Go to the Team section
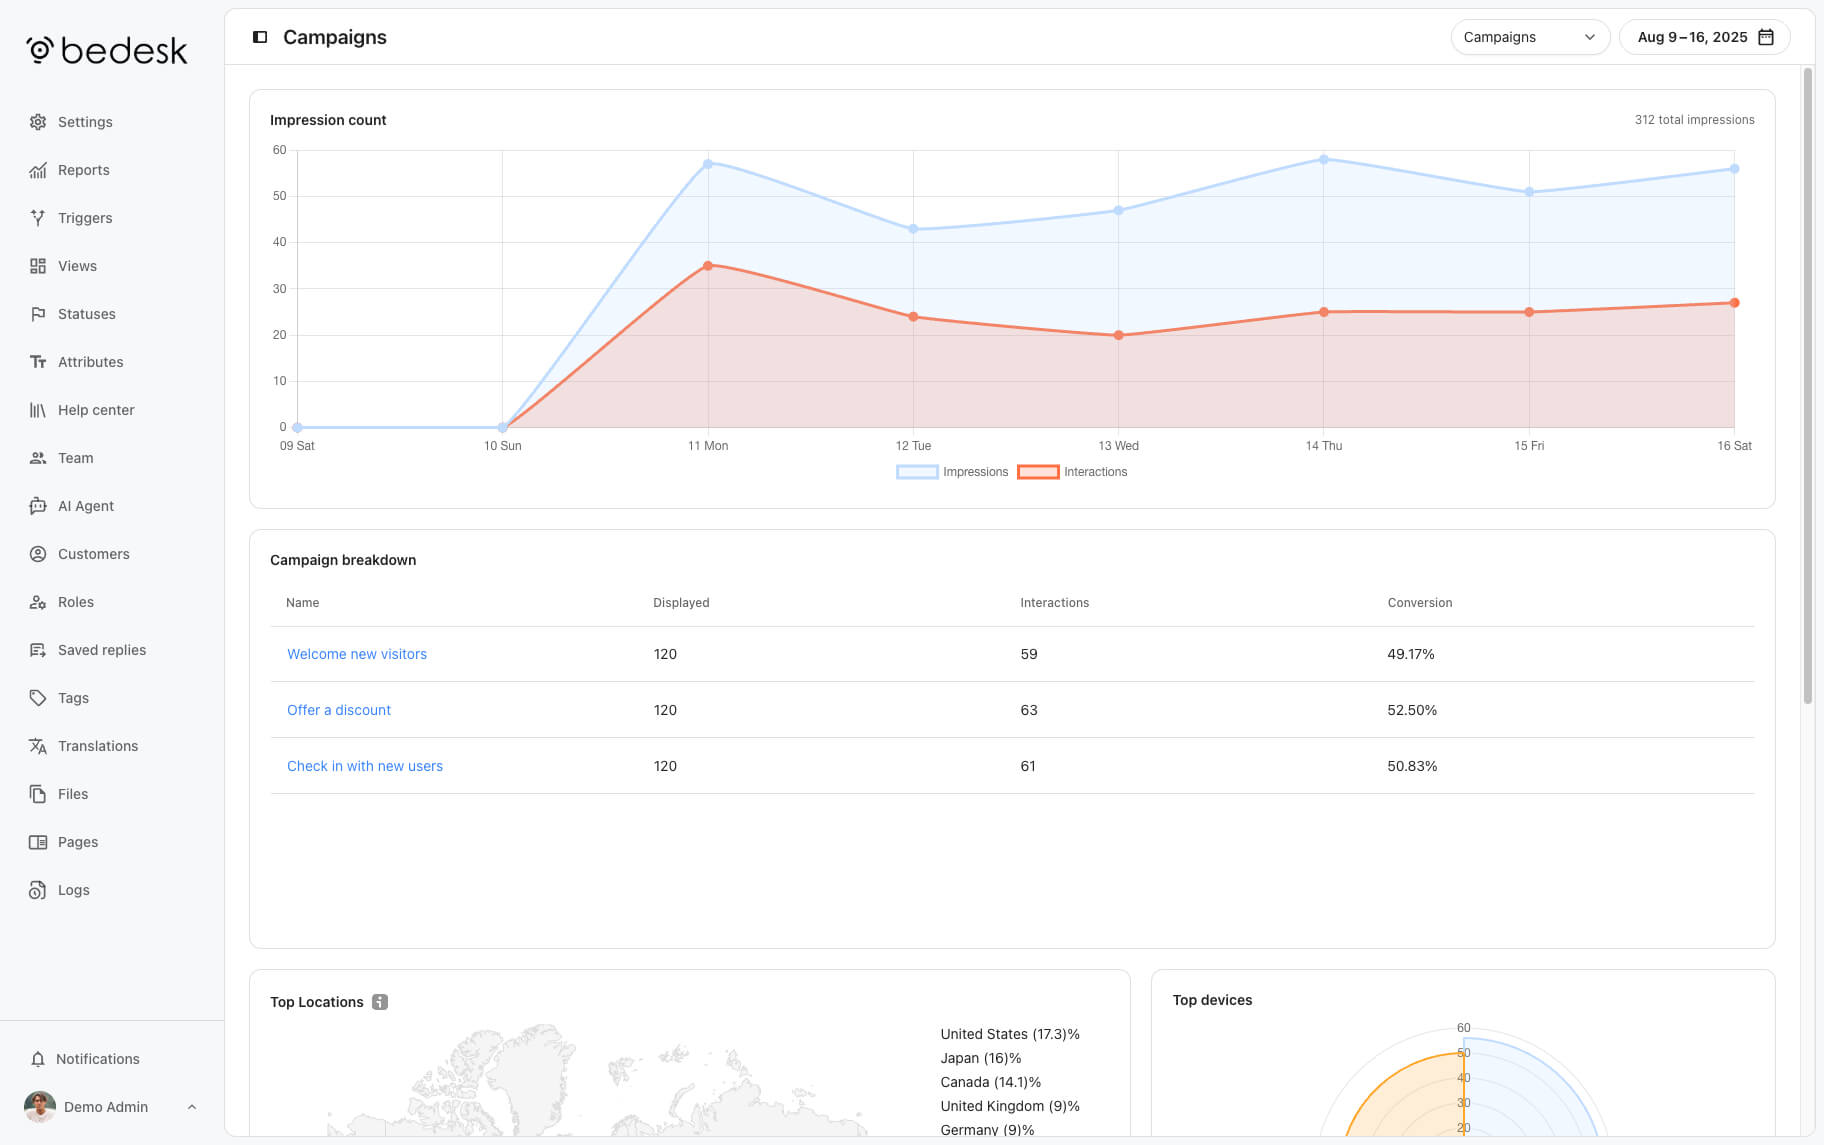 [x=76, y=458]
